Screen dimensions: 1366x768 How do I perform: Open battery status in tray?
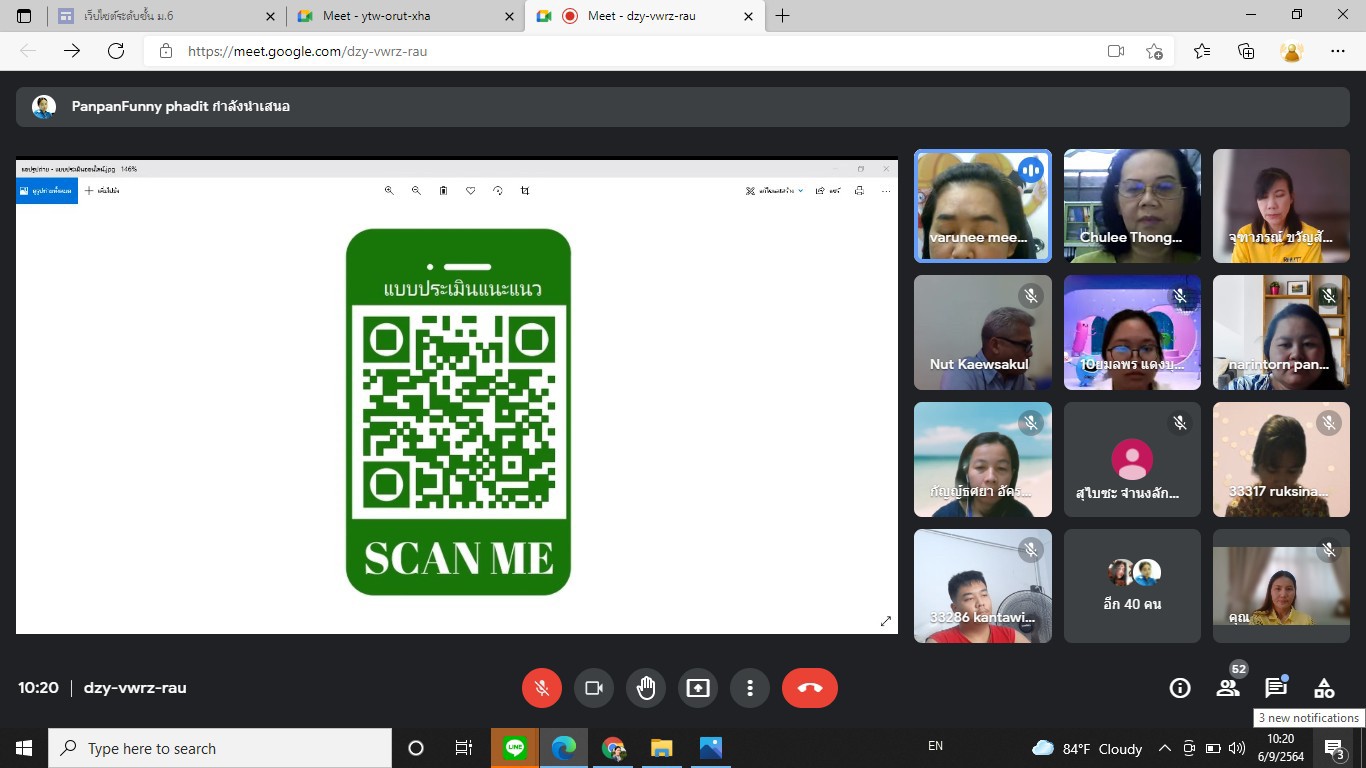point(1213,748)
